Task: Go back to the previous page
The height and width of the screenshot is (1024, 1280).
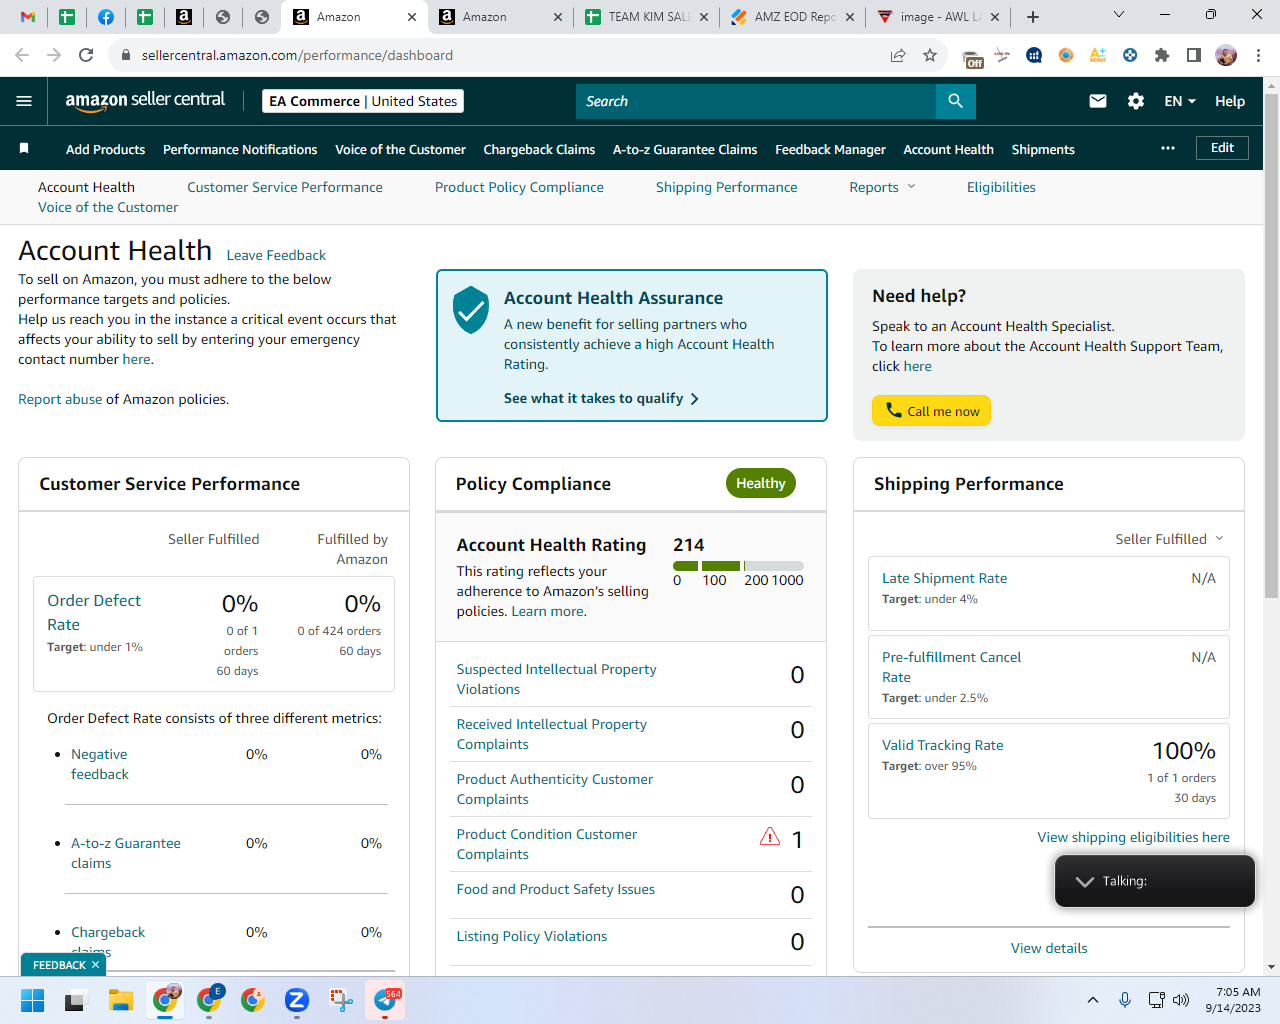Action: click(22, 55)
